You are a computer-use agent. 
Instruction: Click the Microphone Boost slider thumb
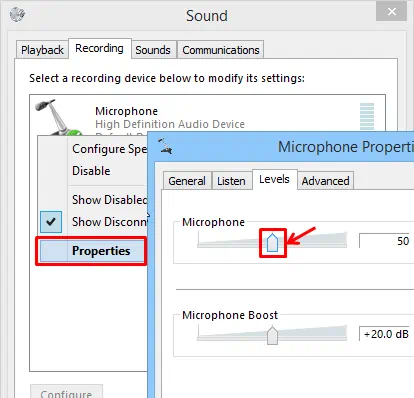273,335
